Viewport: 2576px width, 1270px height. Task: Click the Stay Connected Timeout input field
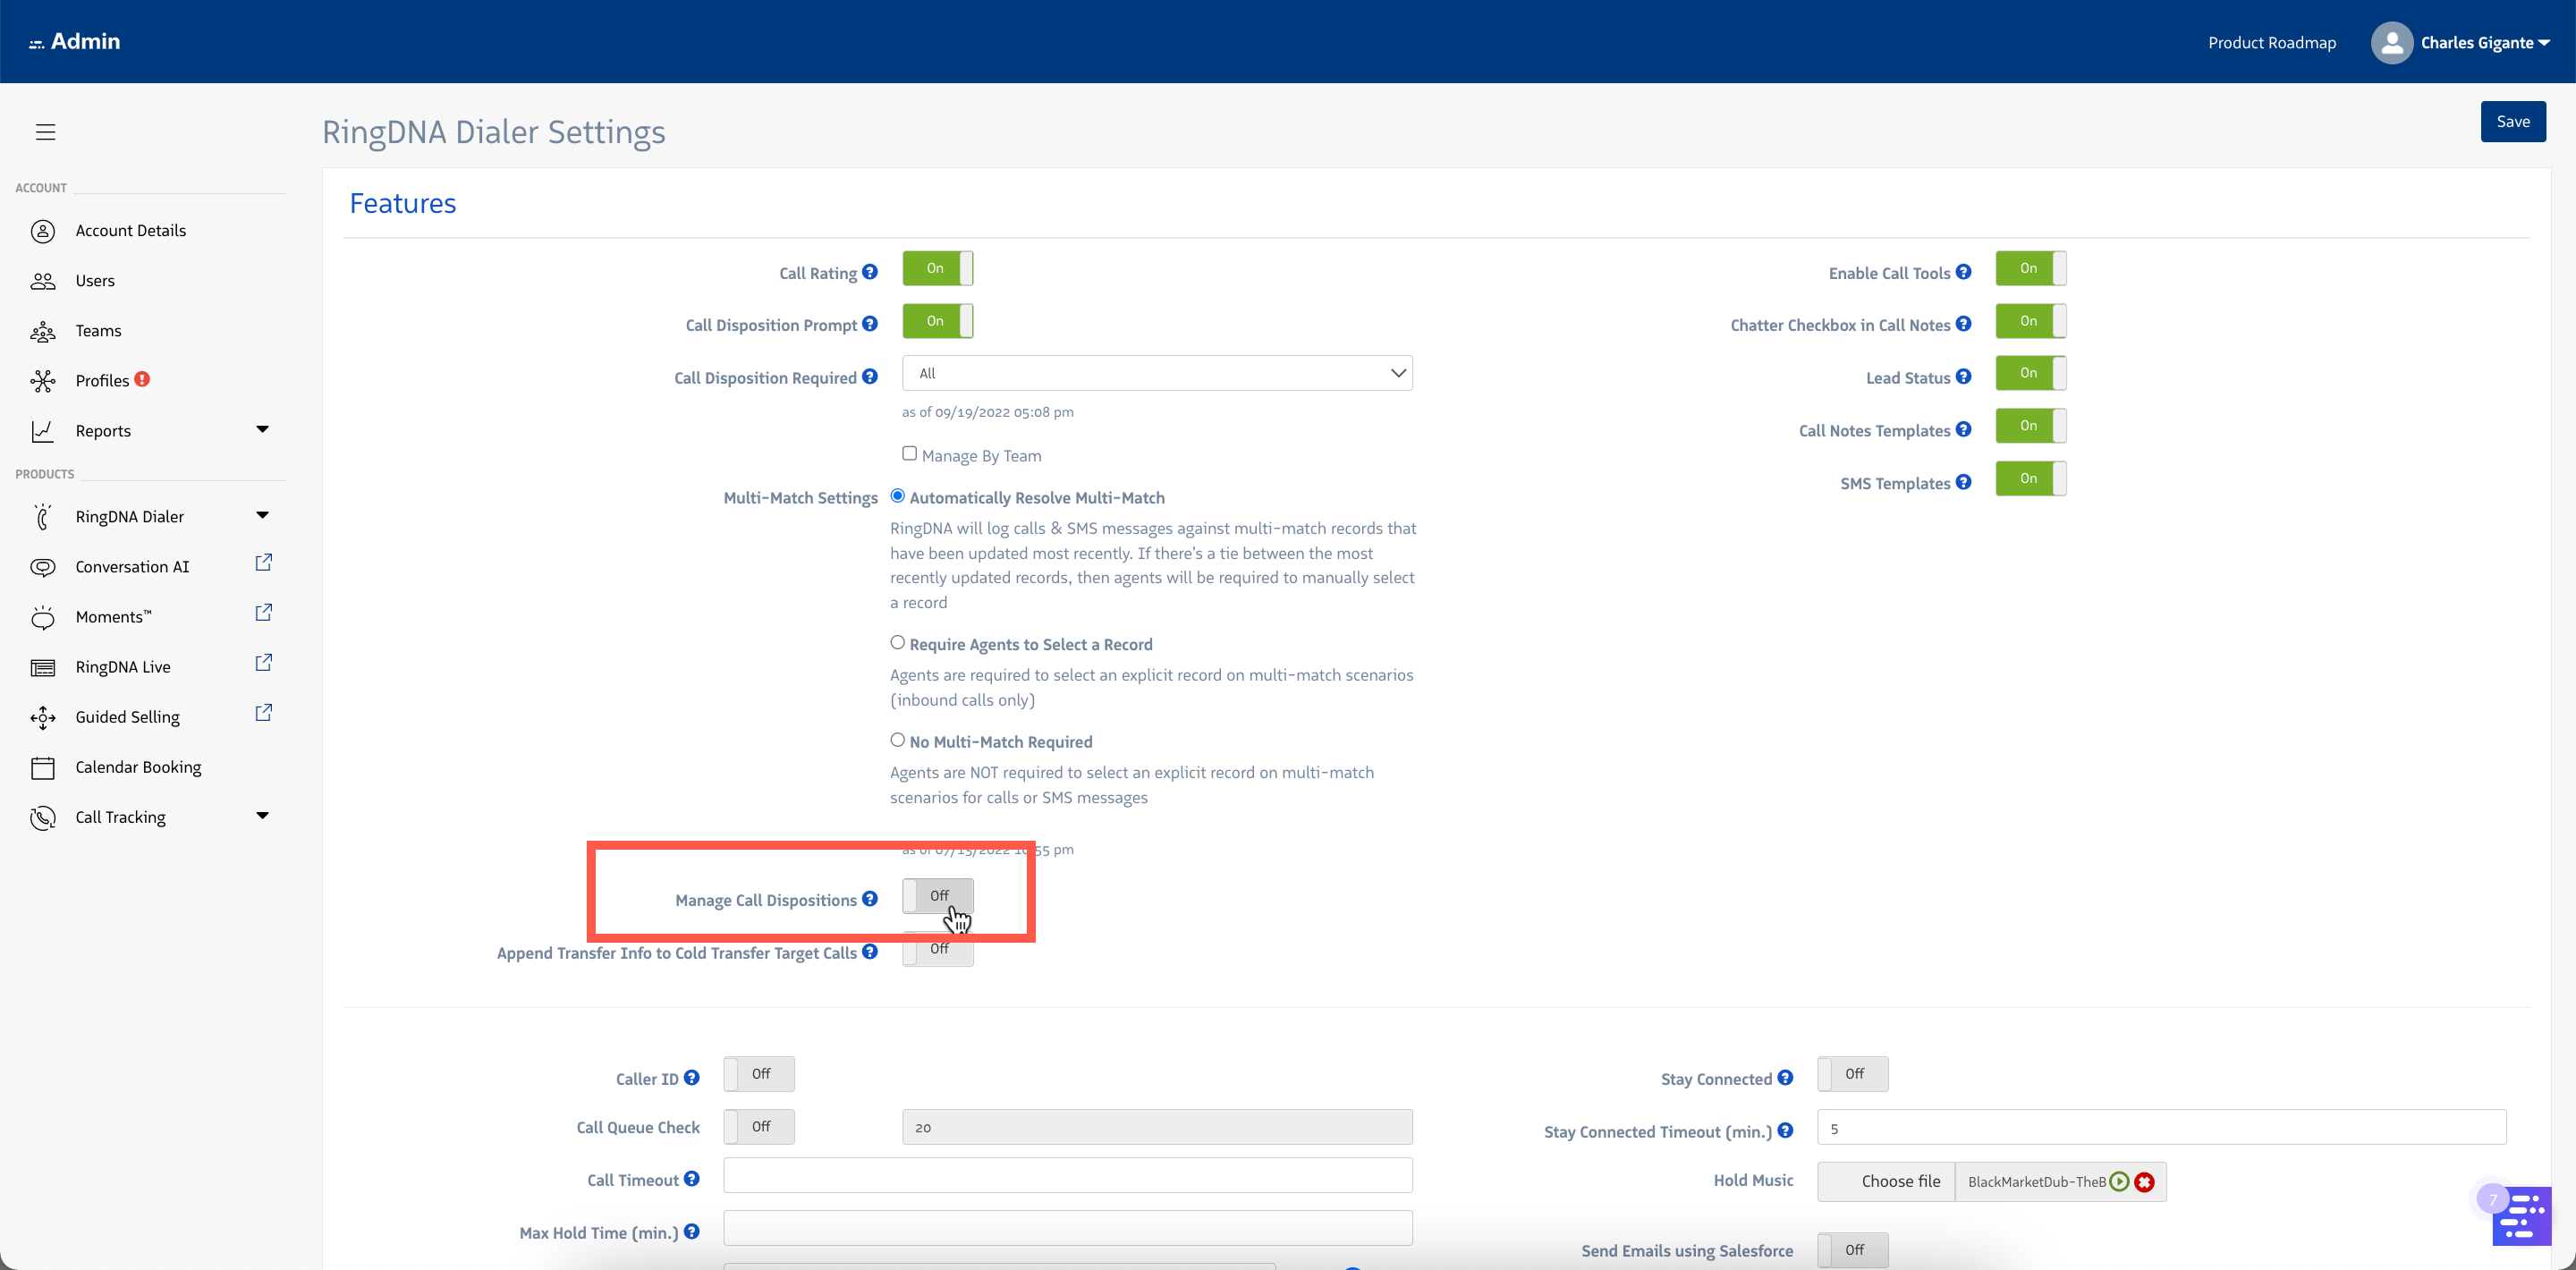(2161, 1128)
